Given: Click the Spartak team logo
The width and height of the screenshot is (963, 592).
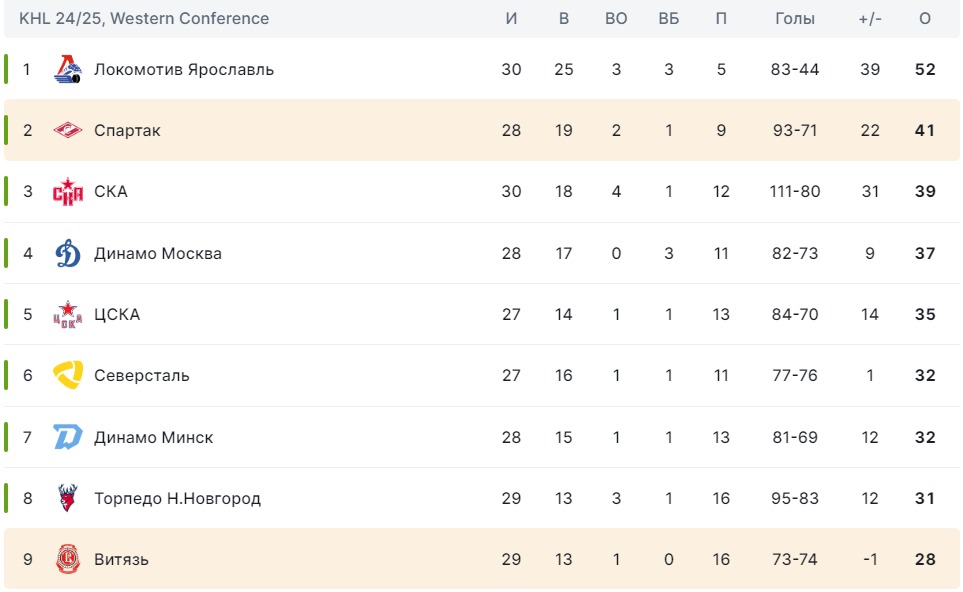Looking at the screenshot, I should tap(67, 131).
